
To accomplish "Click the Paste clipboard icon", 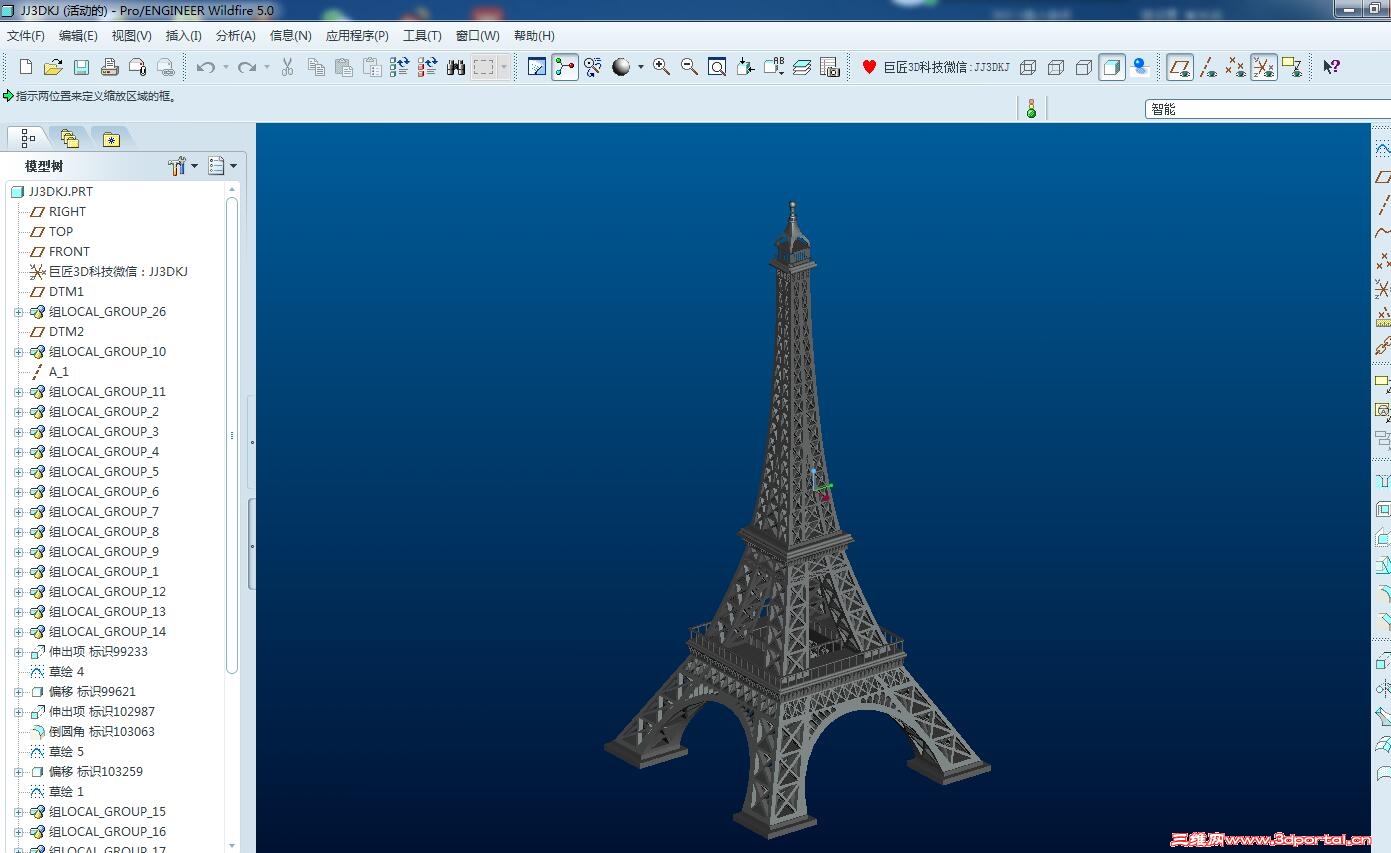I will point(344,67).
